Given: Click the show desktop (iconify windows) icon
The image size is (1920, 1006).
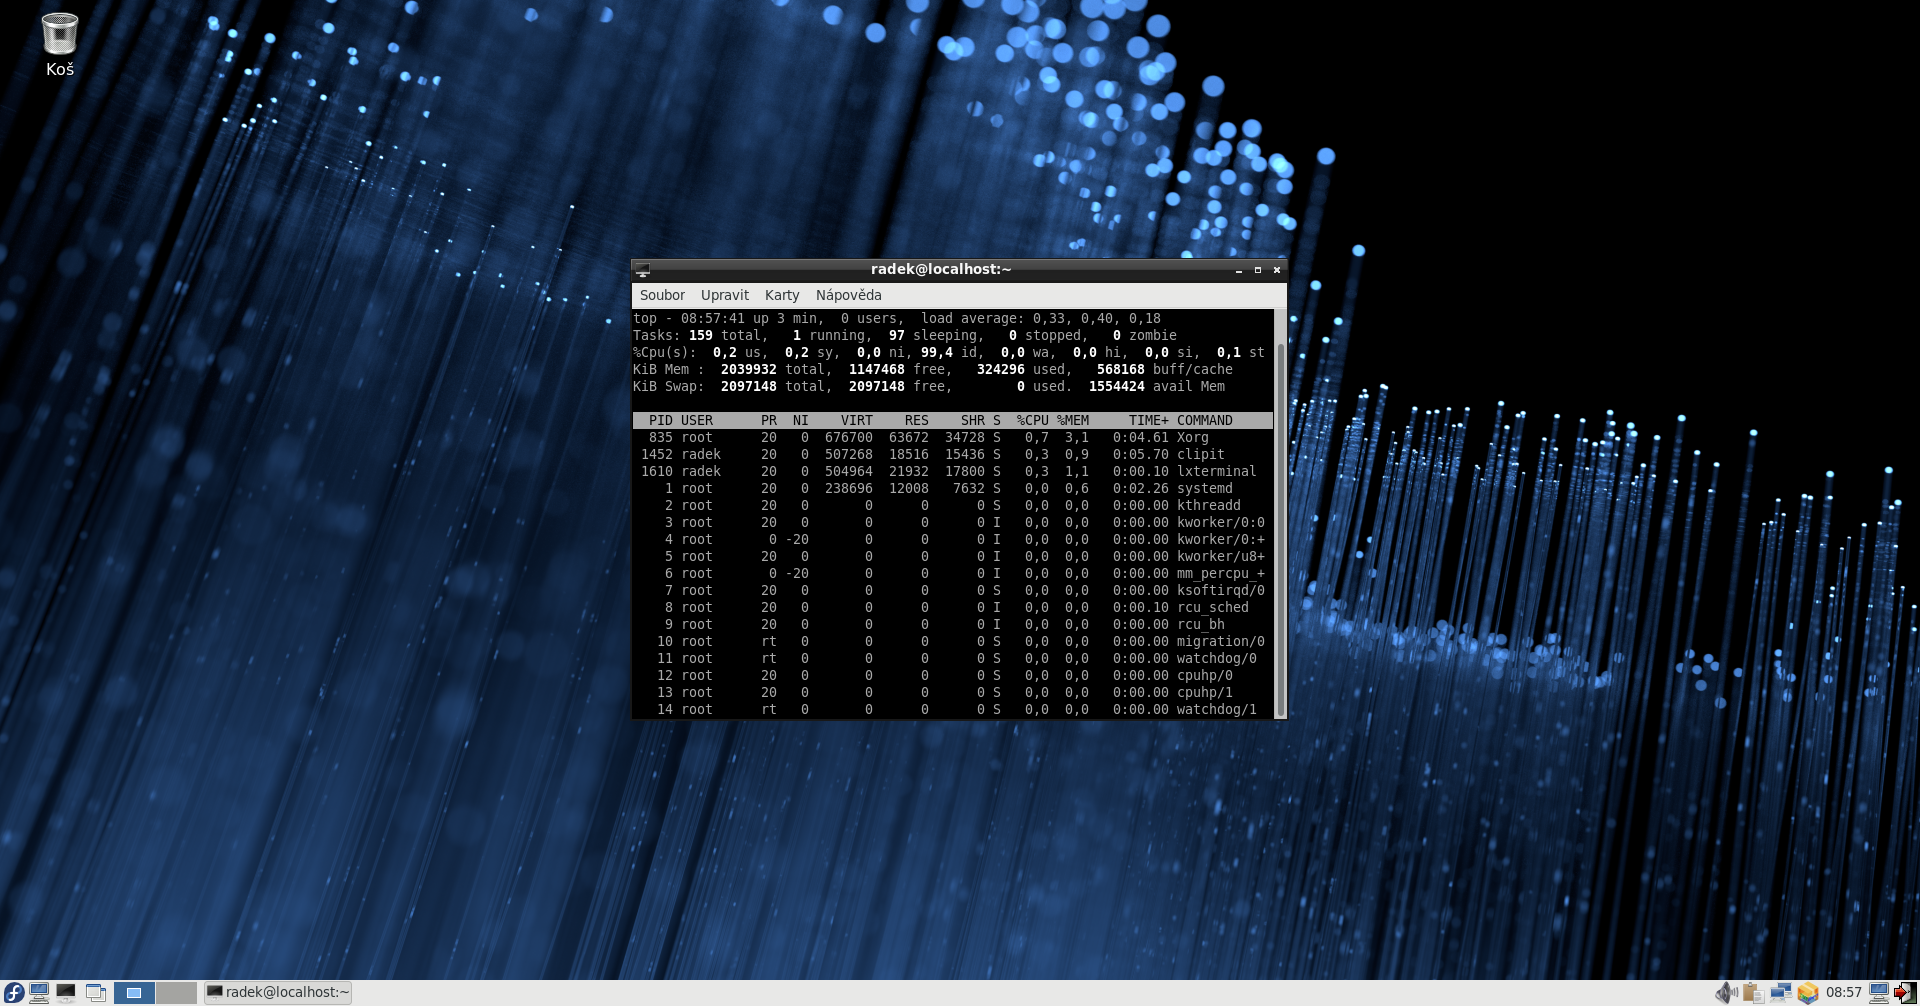Looking at the screenshot, I should 96,992.
